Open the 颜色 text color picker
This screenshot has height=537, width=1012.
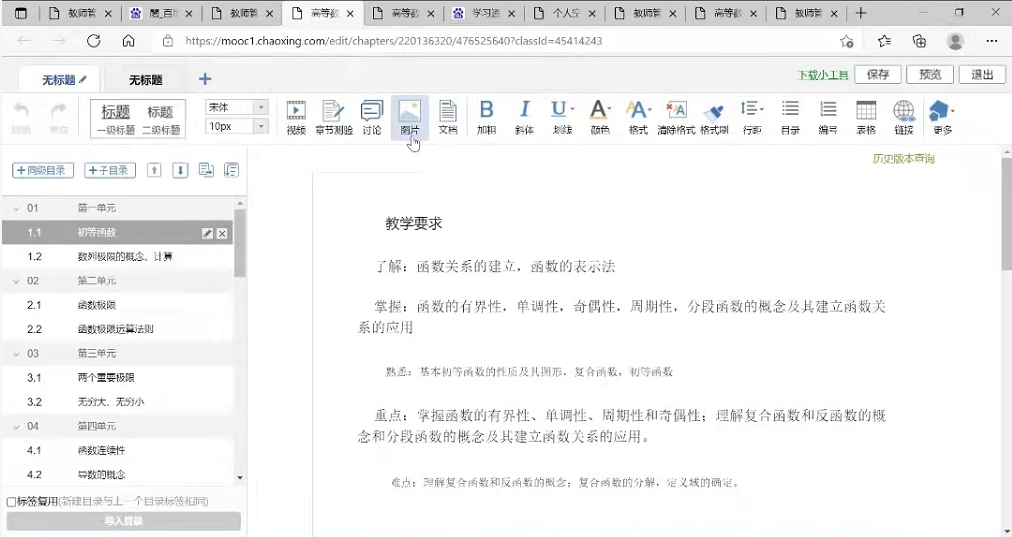599,117
